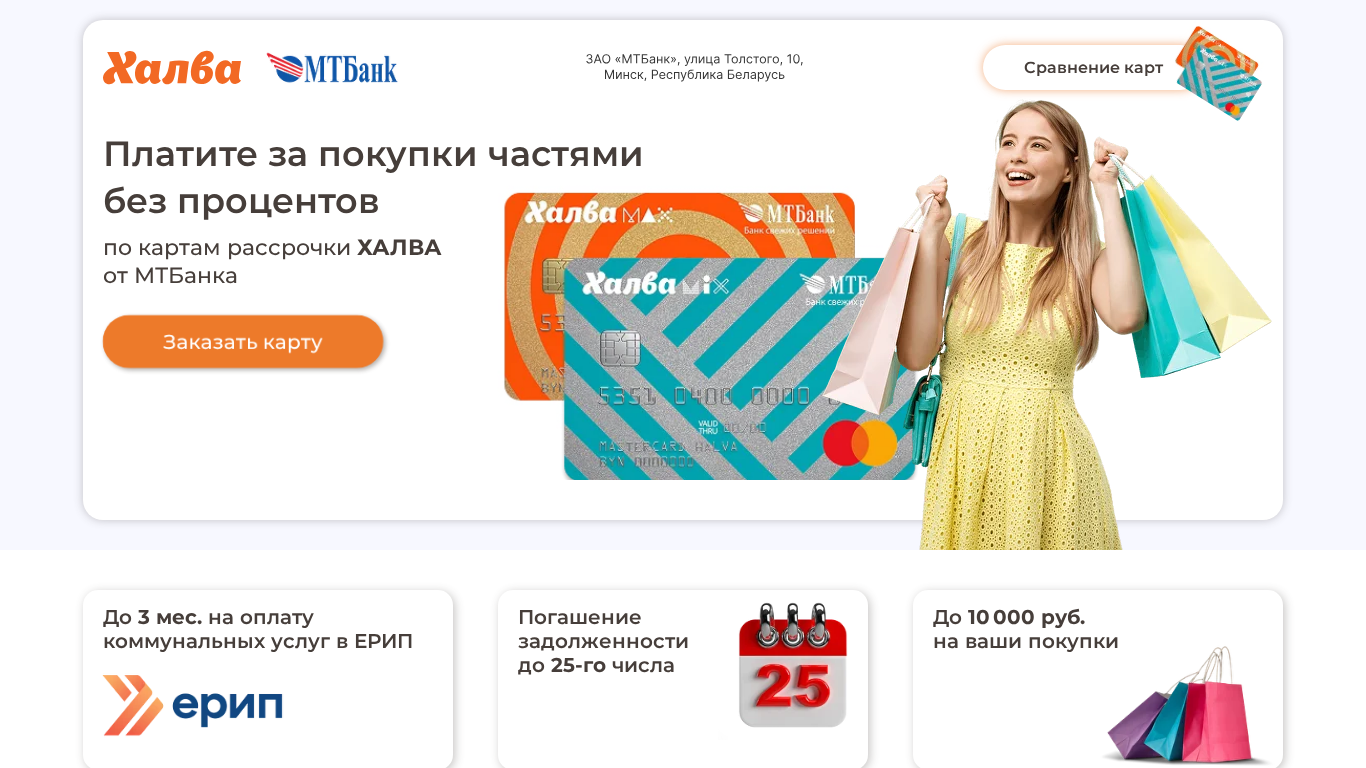Click the chip on the Халва MIX card

(x=620, y=348)
